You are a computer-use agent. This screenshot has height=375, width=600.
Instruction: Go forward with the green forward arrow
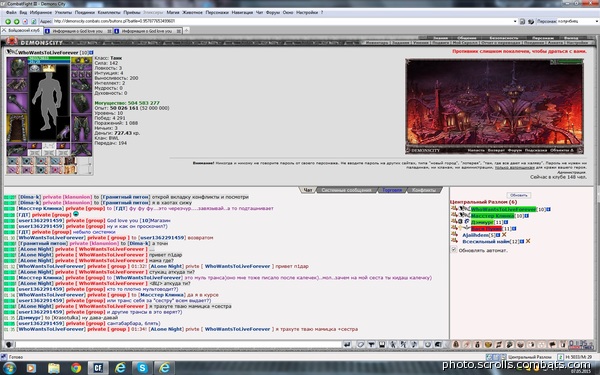pos(16,21)
